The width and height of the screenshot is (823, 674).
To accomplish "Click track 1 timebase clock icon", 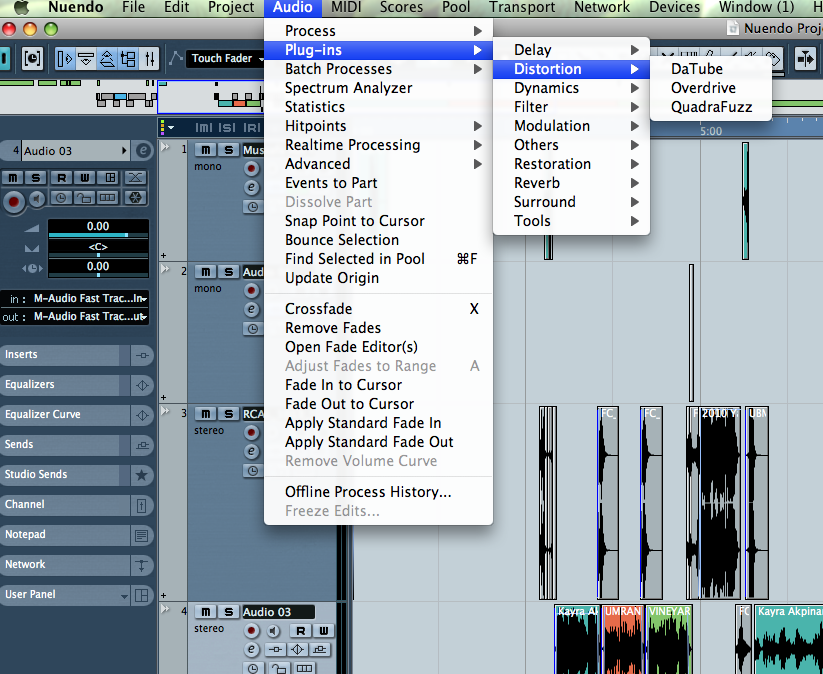I will pyautogui.click(x=252, y=207).
